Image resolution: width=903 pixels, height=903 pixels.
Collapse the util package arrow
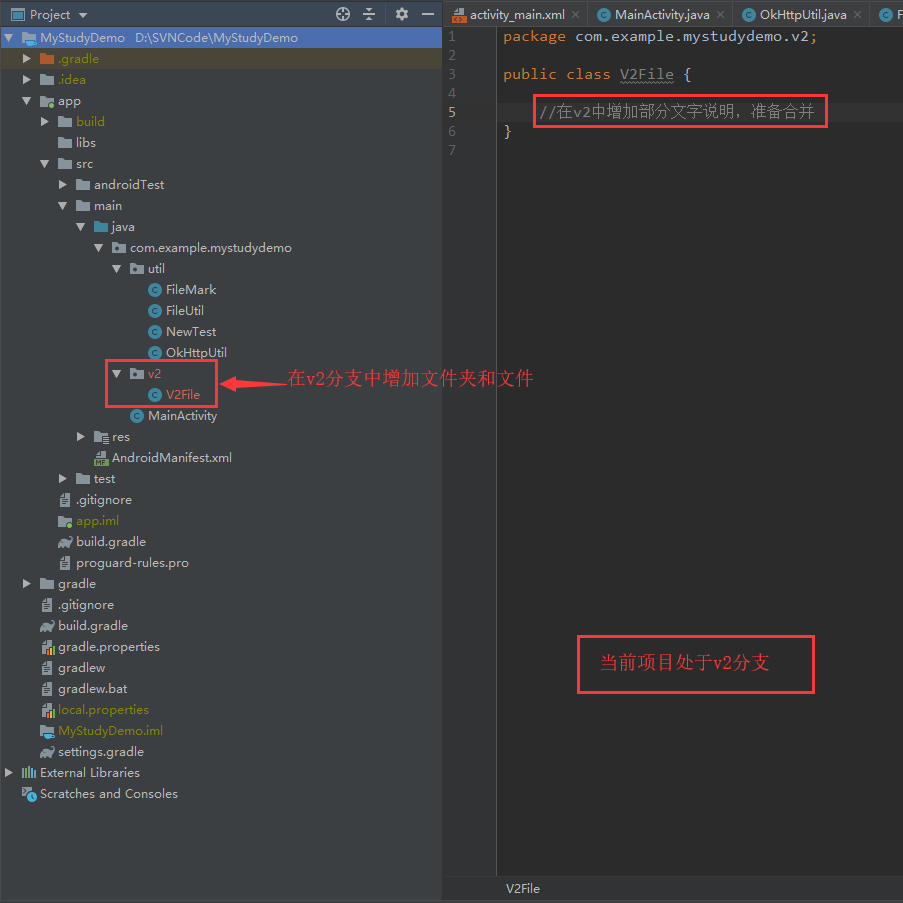[117, 269]
